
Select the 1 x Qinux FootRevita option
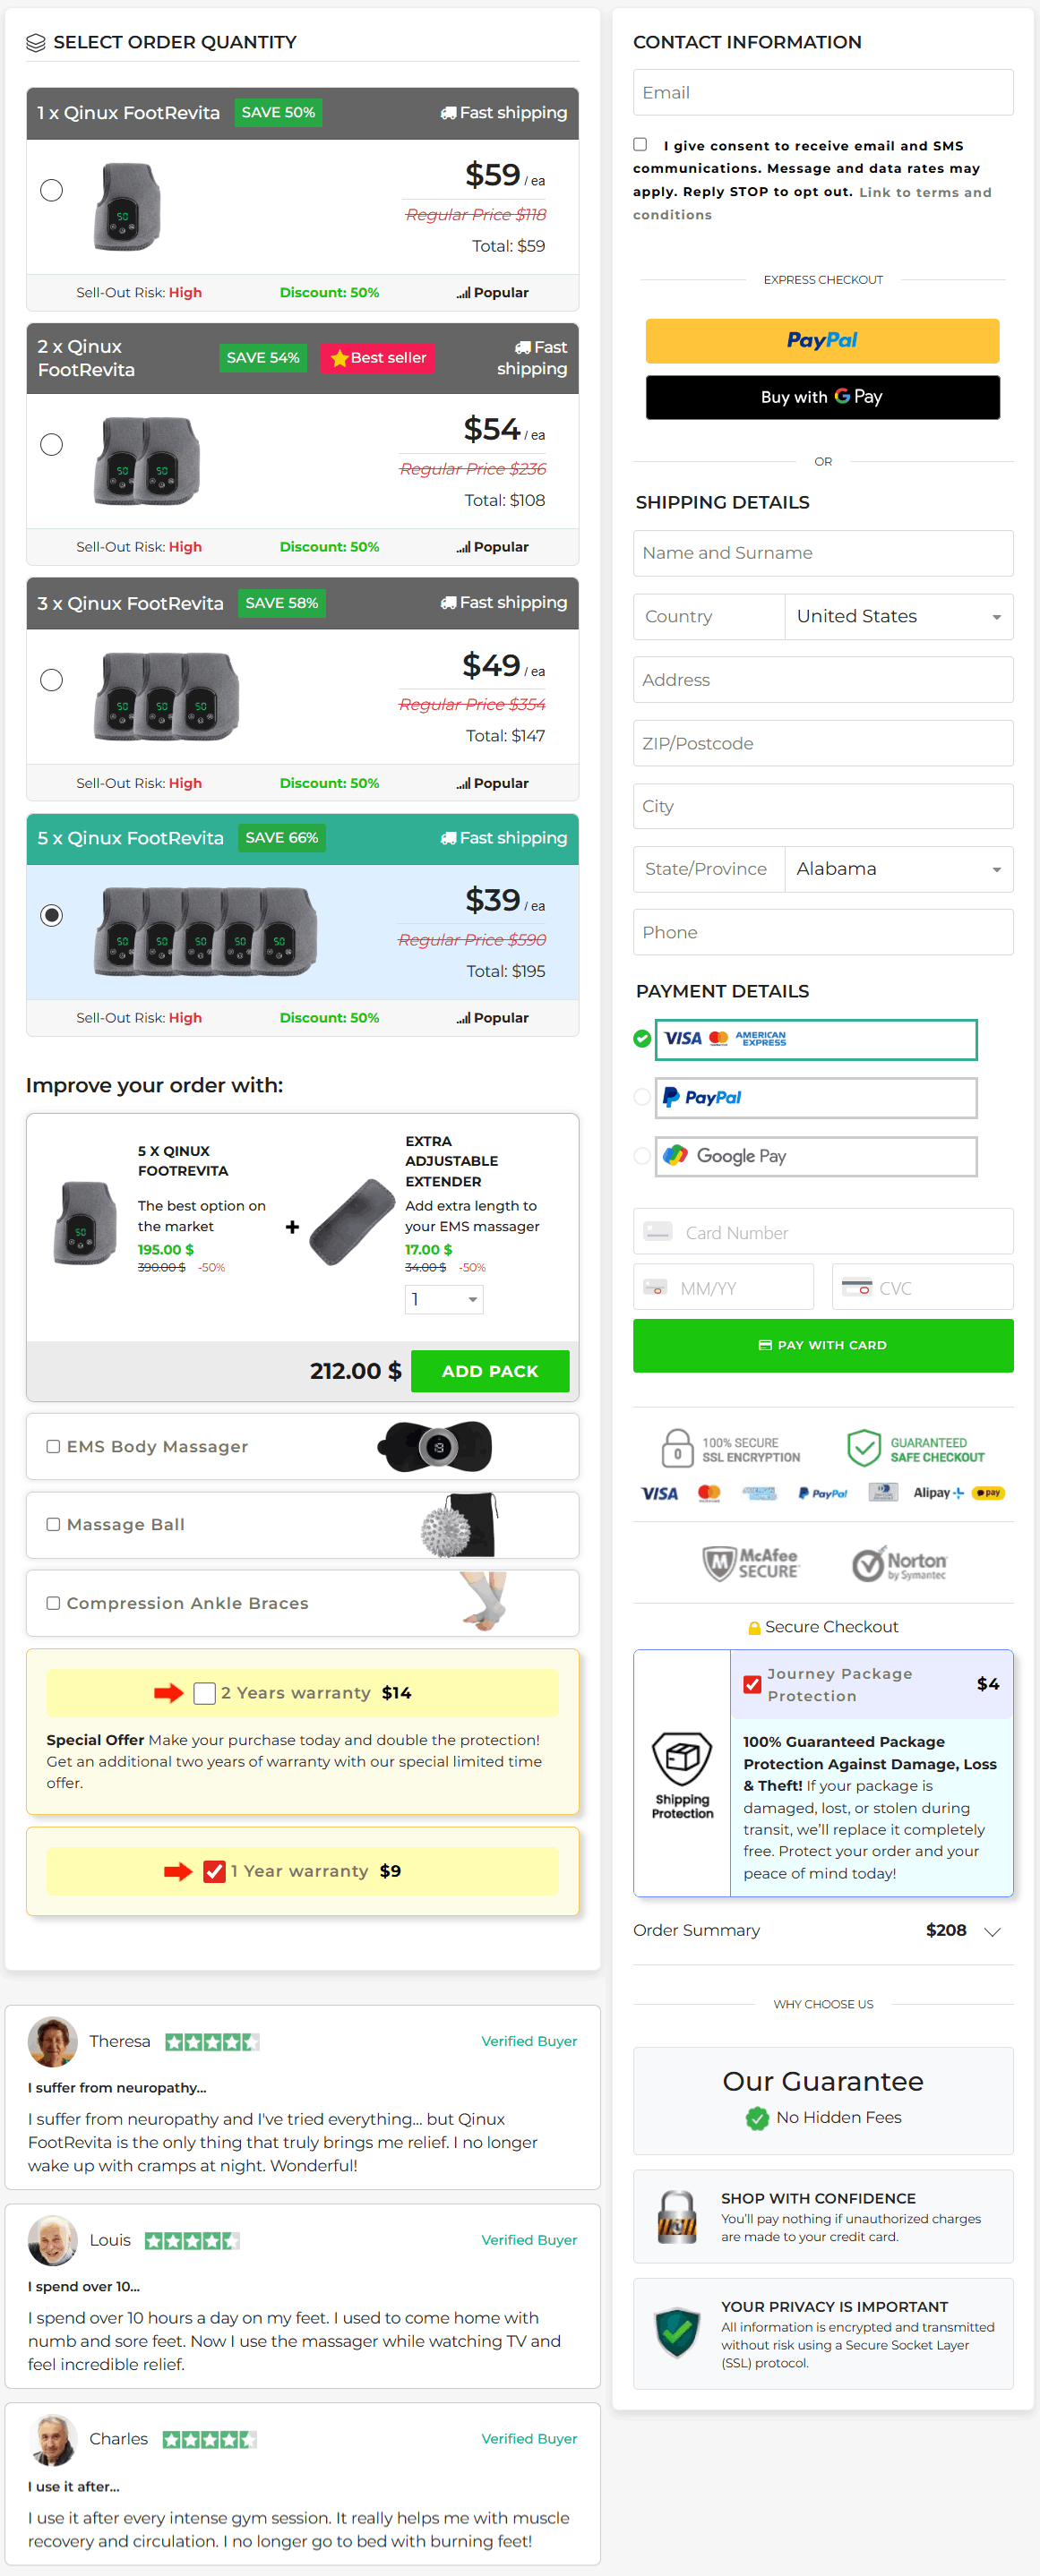(x=51, y=190)
